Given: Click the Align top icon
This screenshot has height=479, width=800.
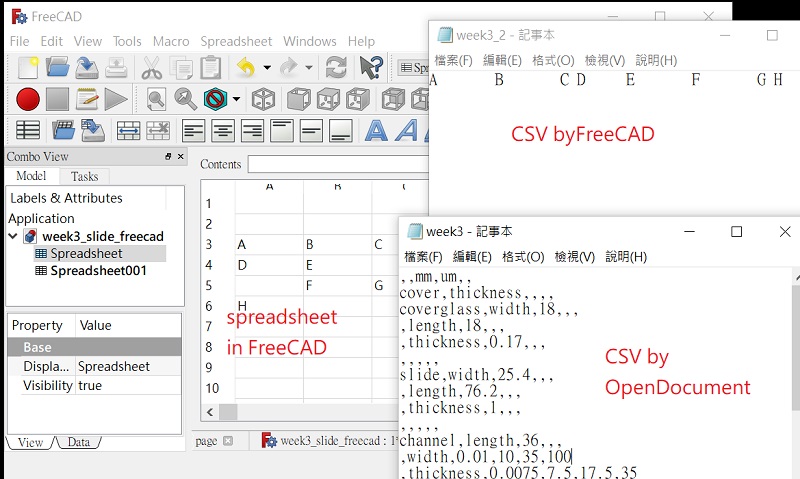Looking at the screenshot, I should (x=282, y=131).
